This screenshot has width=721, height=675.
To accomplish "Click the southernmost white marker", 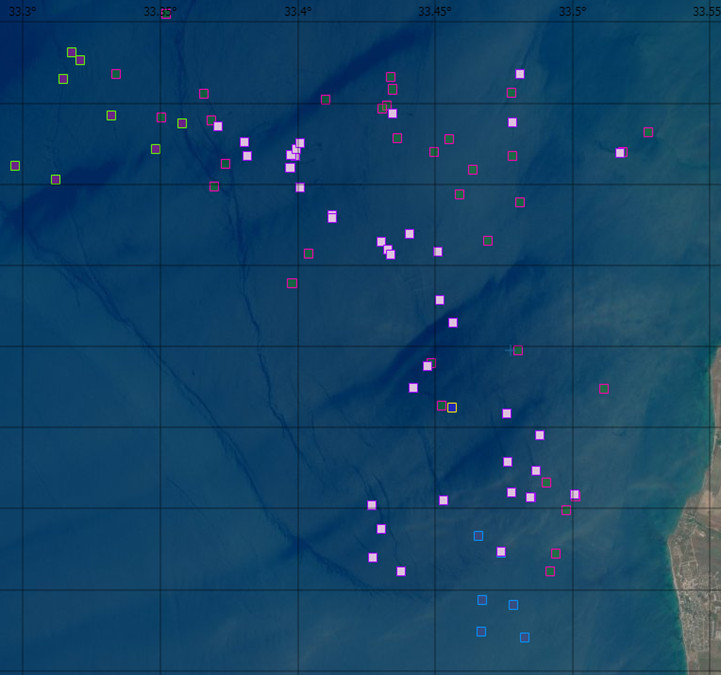I will pyautogui.click(x=401, y=571).
